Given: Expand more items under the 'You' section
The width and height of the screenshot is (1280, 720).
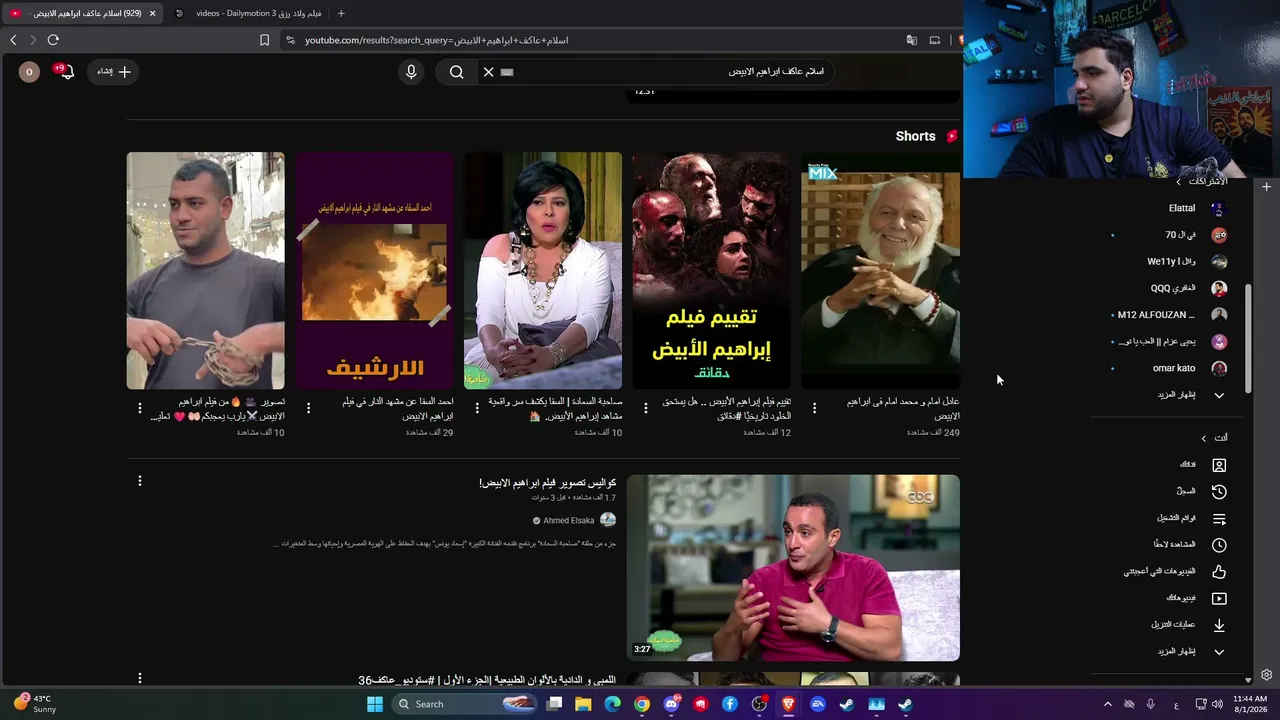Looking at the screenshot, I should click(1190, 652).
